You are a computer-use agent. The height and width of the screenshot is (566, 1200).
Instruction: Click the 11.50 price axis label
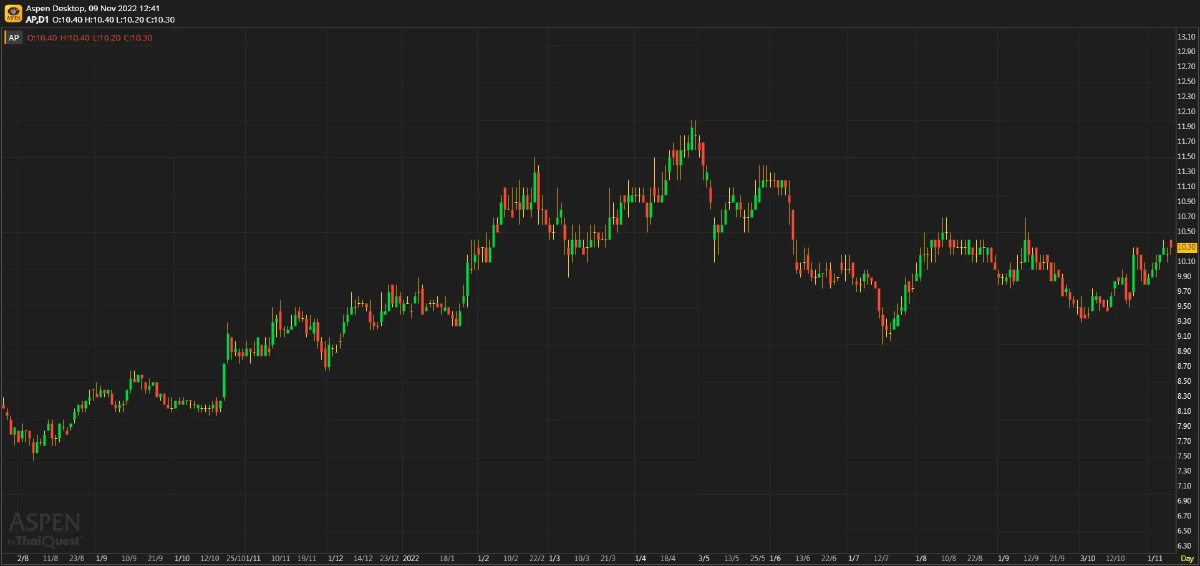pos(1187,156)
